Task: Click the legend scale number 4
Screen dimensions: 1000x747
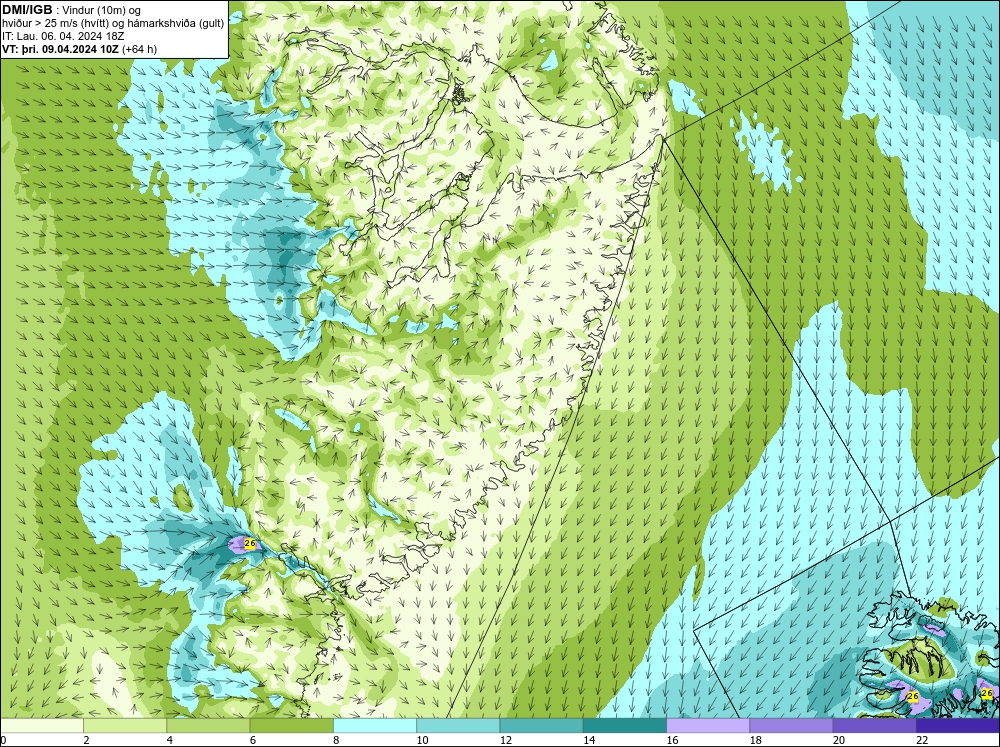Action: point(170,740)
